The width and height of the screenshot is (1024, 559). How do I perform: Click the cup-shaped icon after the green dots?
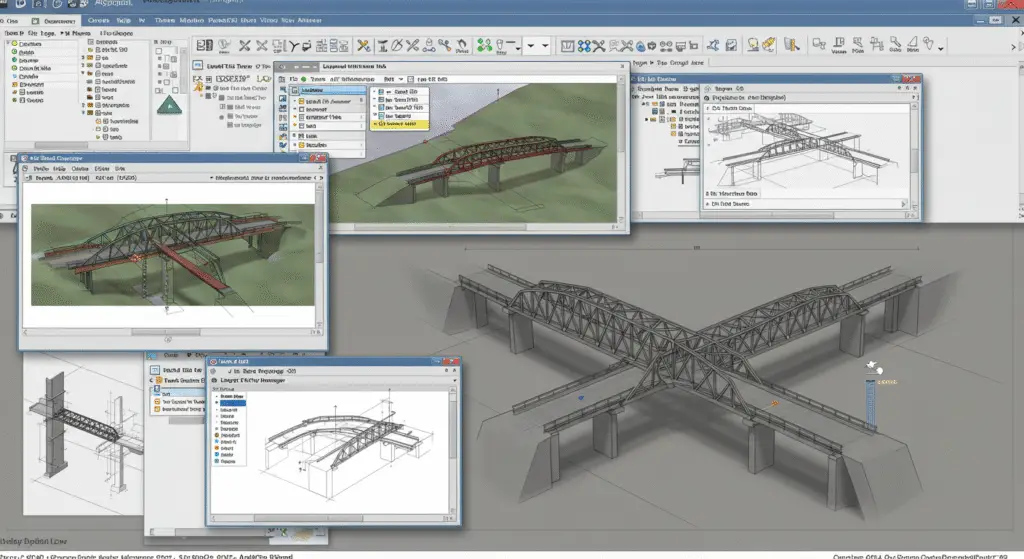point(500,45)
